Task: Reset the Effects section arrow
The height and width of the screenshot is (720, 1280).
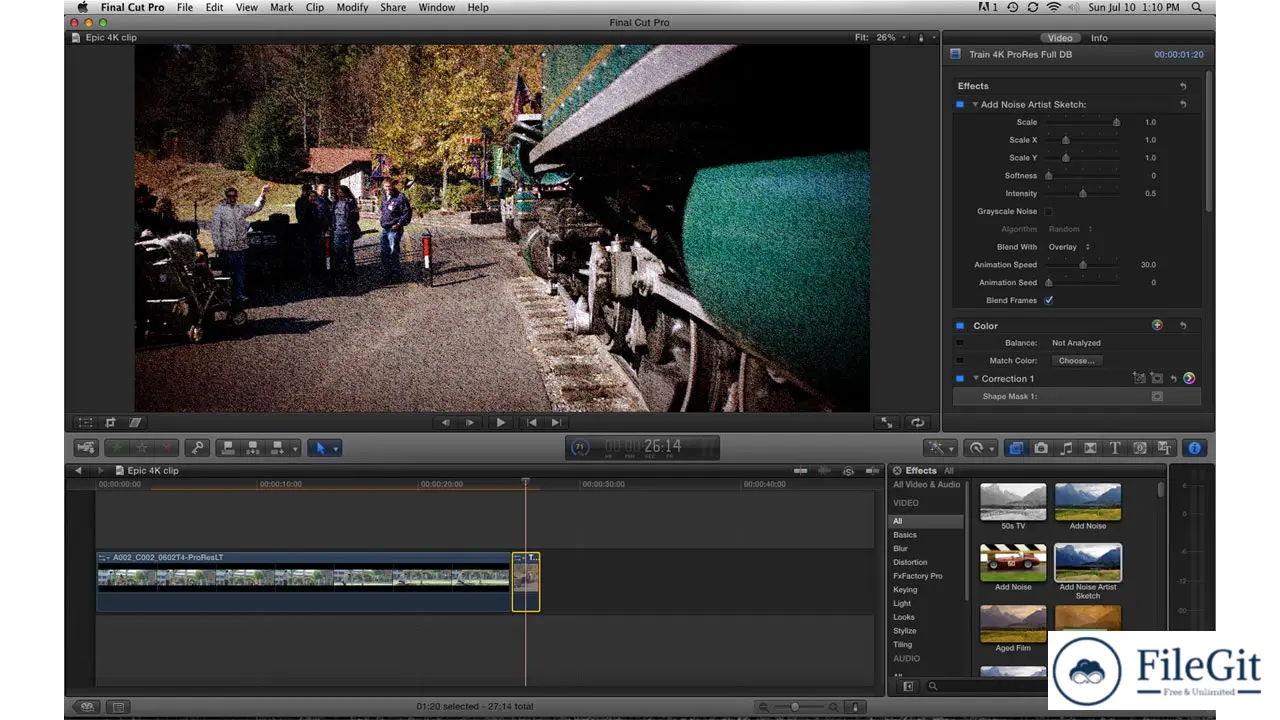Action: click(x=1183, y=86)
